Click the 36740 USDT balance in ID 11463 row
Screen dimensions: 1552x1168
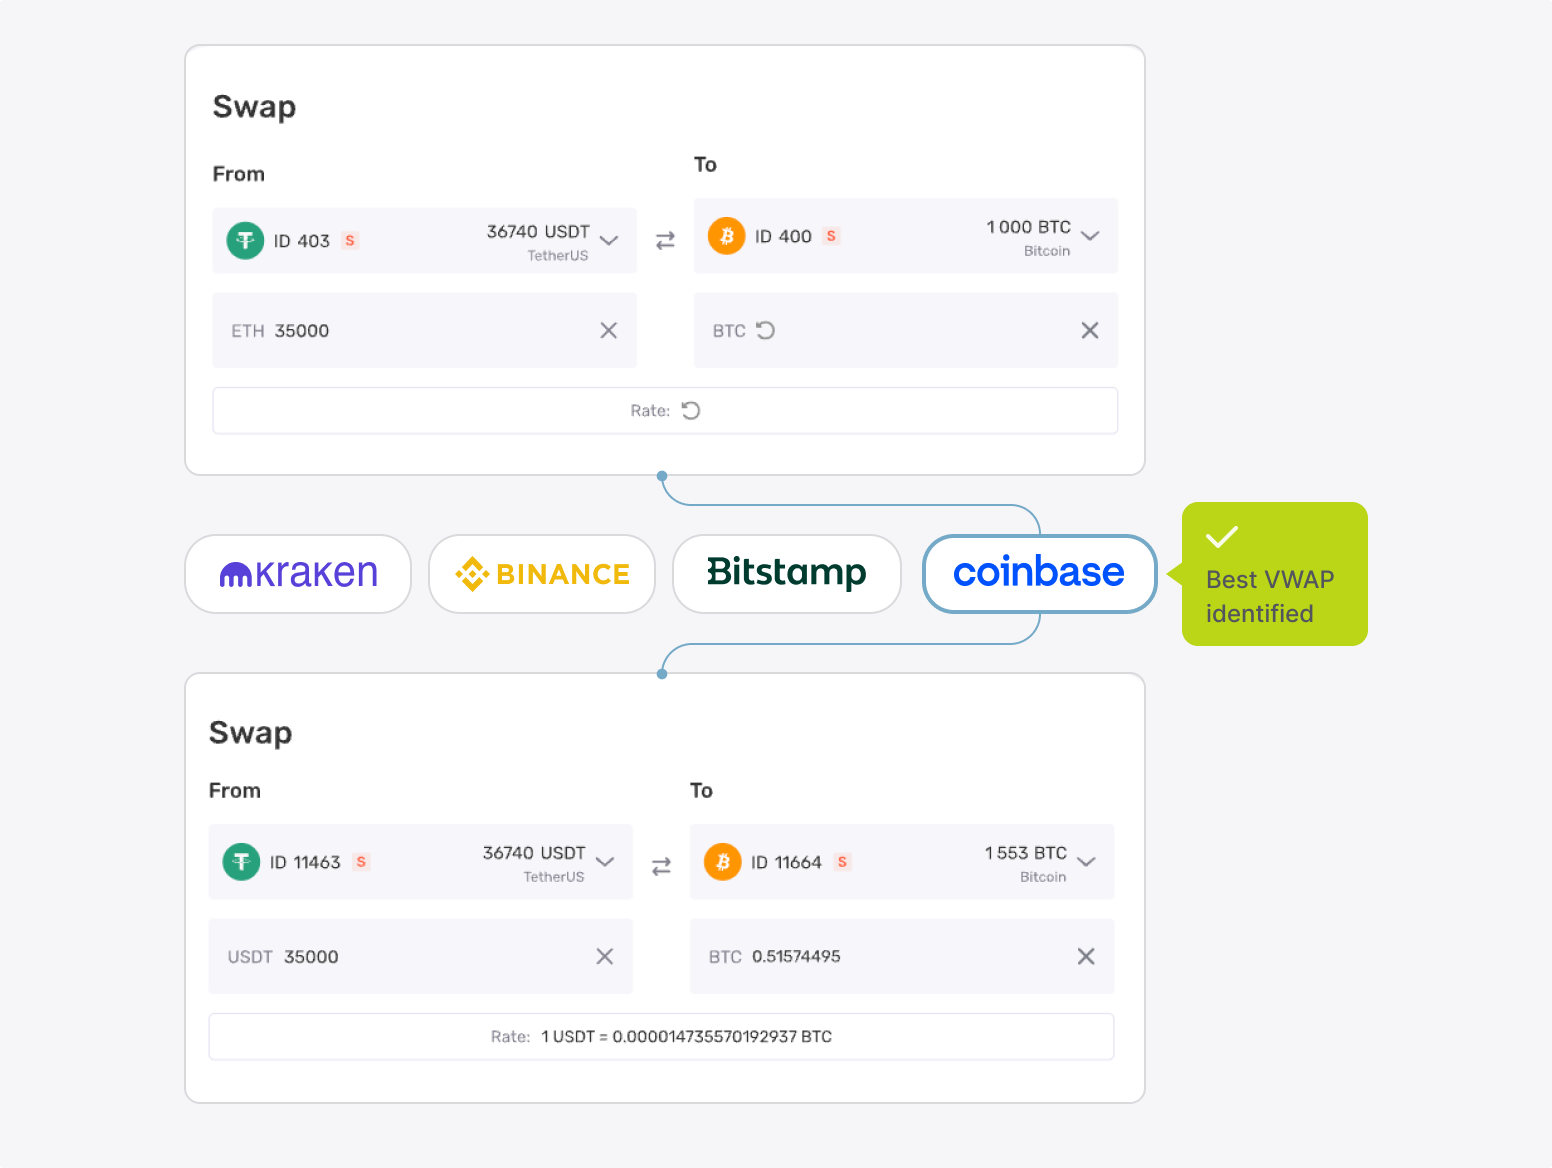pos(534,853)
